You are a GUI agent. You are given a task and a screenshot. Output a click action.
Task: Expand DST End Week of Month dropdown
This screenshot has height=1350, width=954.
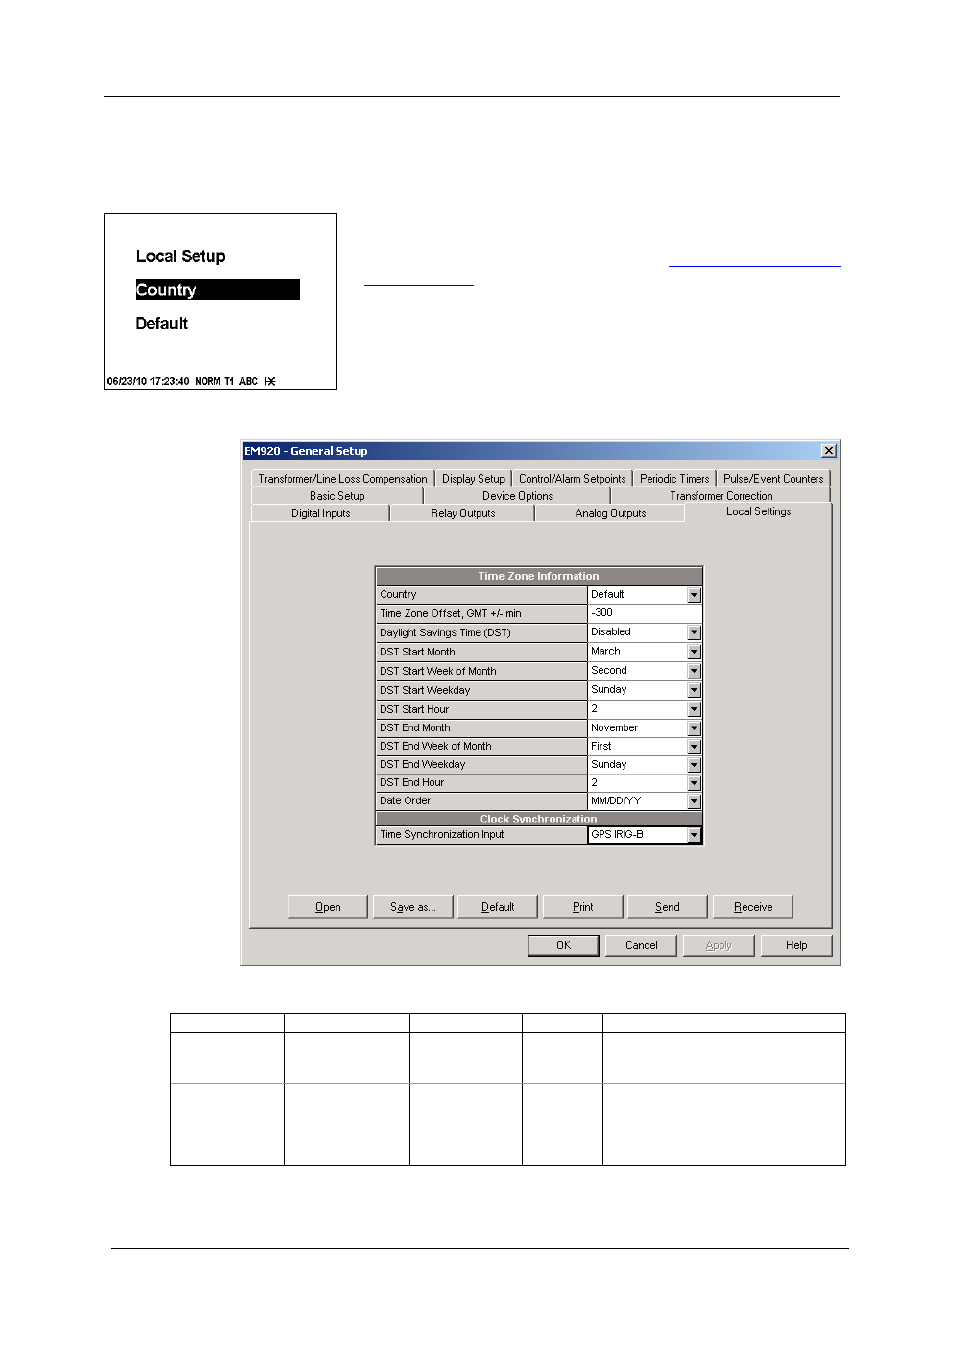694,747
